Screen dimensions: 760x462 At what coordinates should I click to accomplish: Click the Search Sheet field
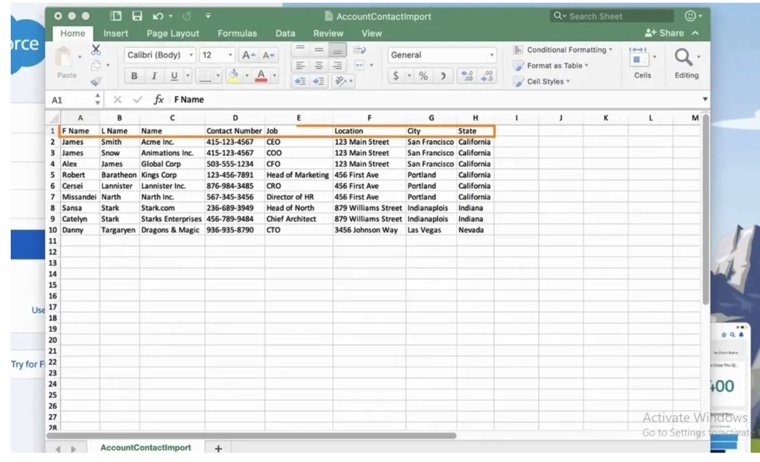point(612,16)
